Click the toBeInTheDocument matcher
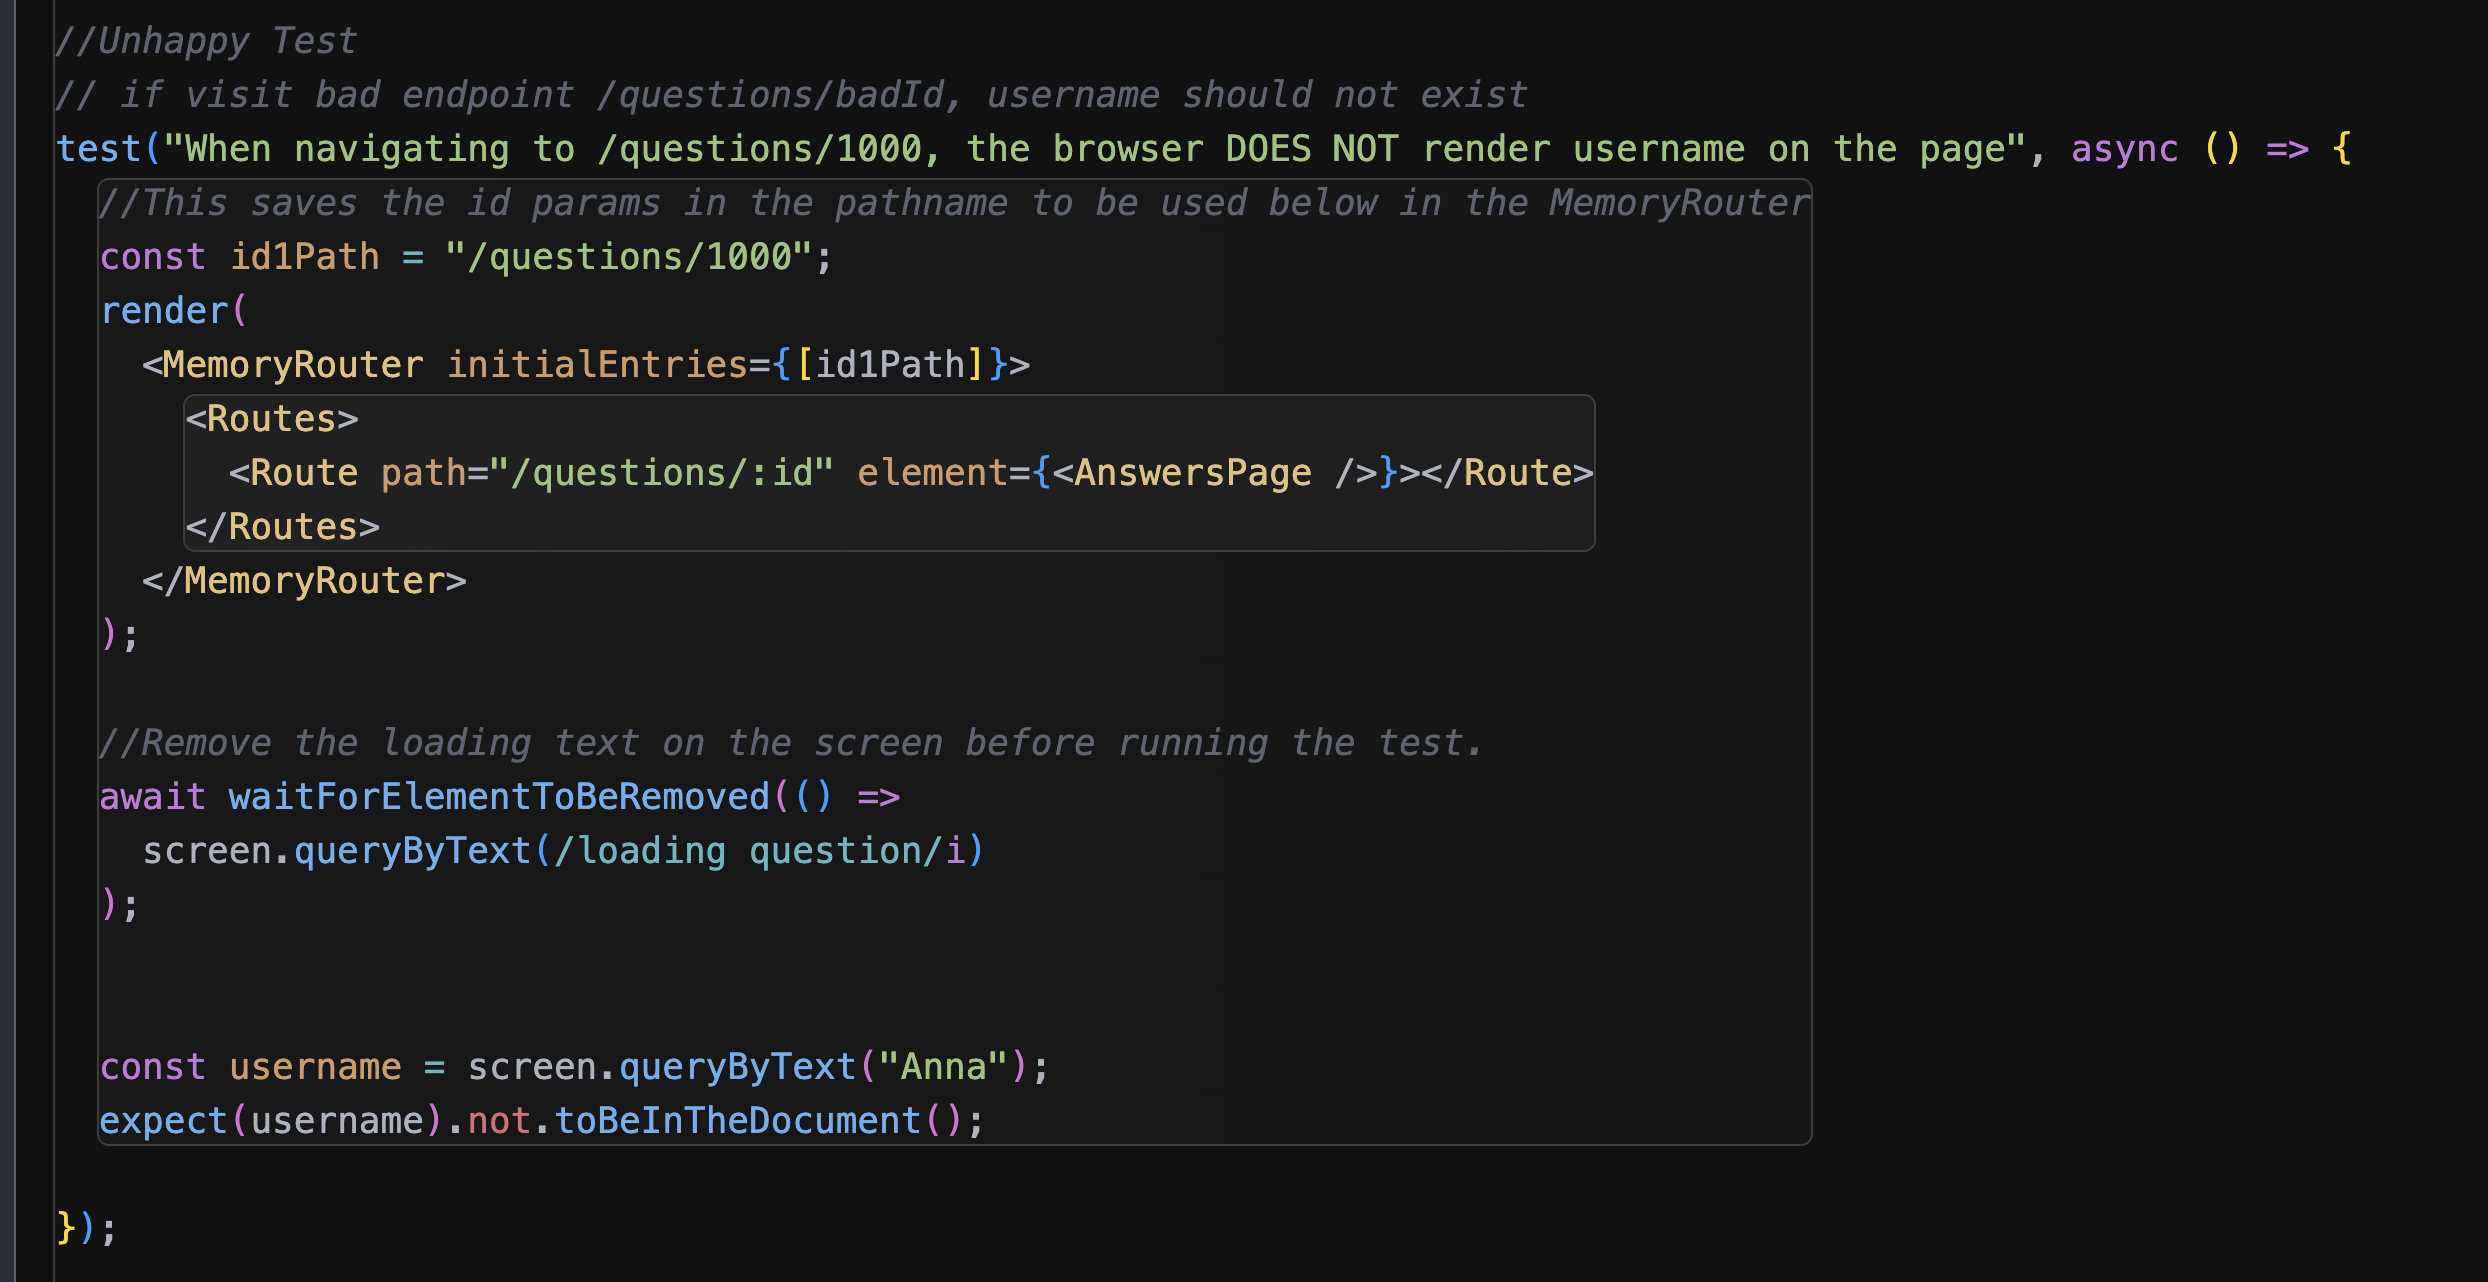Screen dimensions: 2488x1282 pos(737,1121)
